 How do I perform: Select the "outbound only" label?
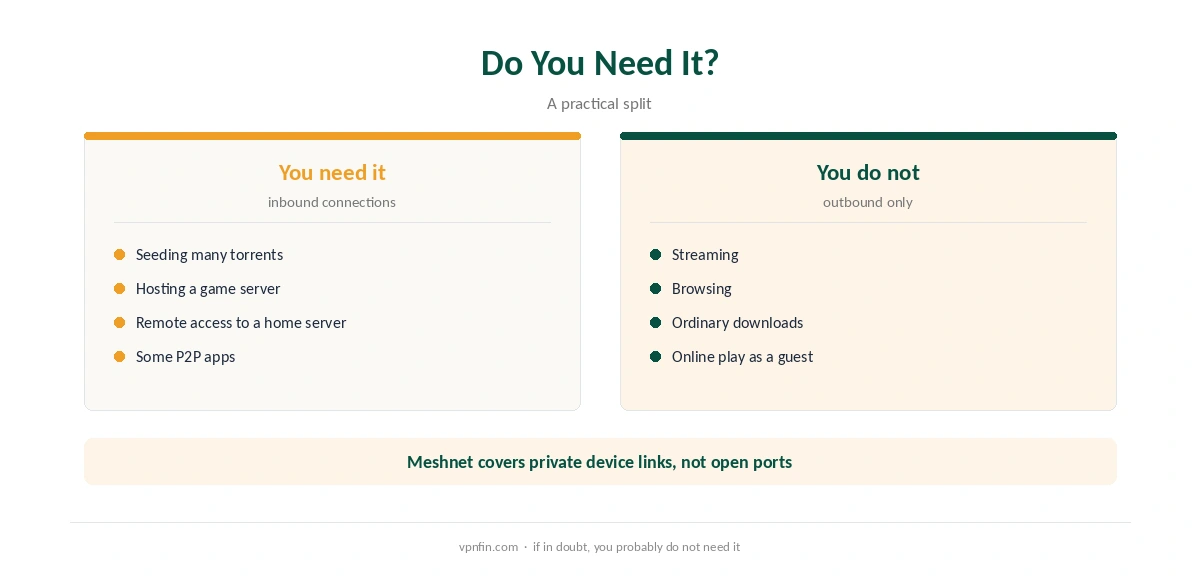(x=868, y=202)
